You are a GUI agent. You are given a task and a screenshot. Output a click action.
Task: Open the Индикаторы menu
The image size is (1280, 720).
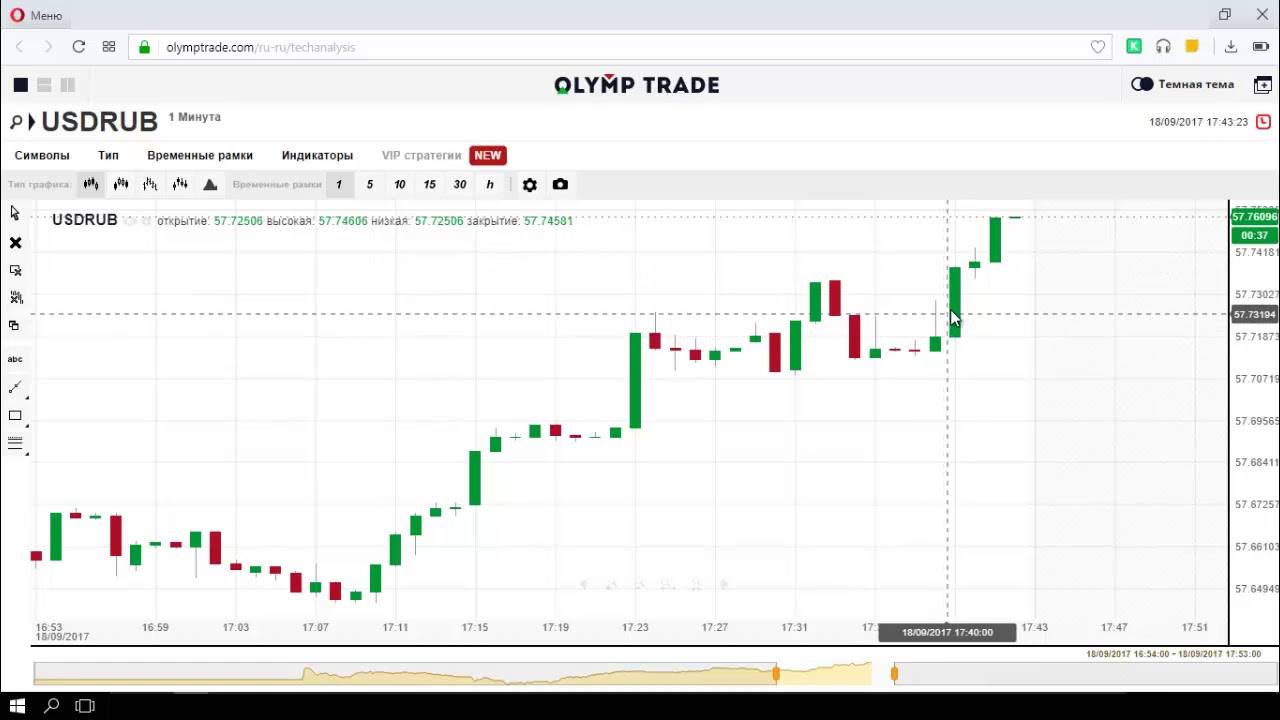pos(317,155)
